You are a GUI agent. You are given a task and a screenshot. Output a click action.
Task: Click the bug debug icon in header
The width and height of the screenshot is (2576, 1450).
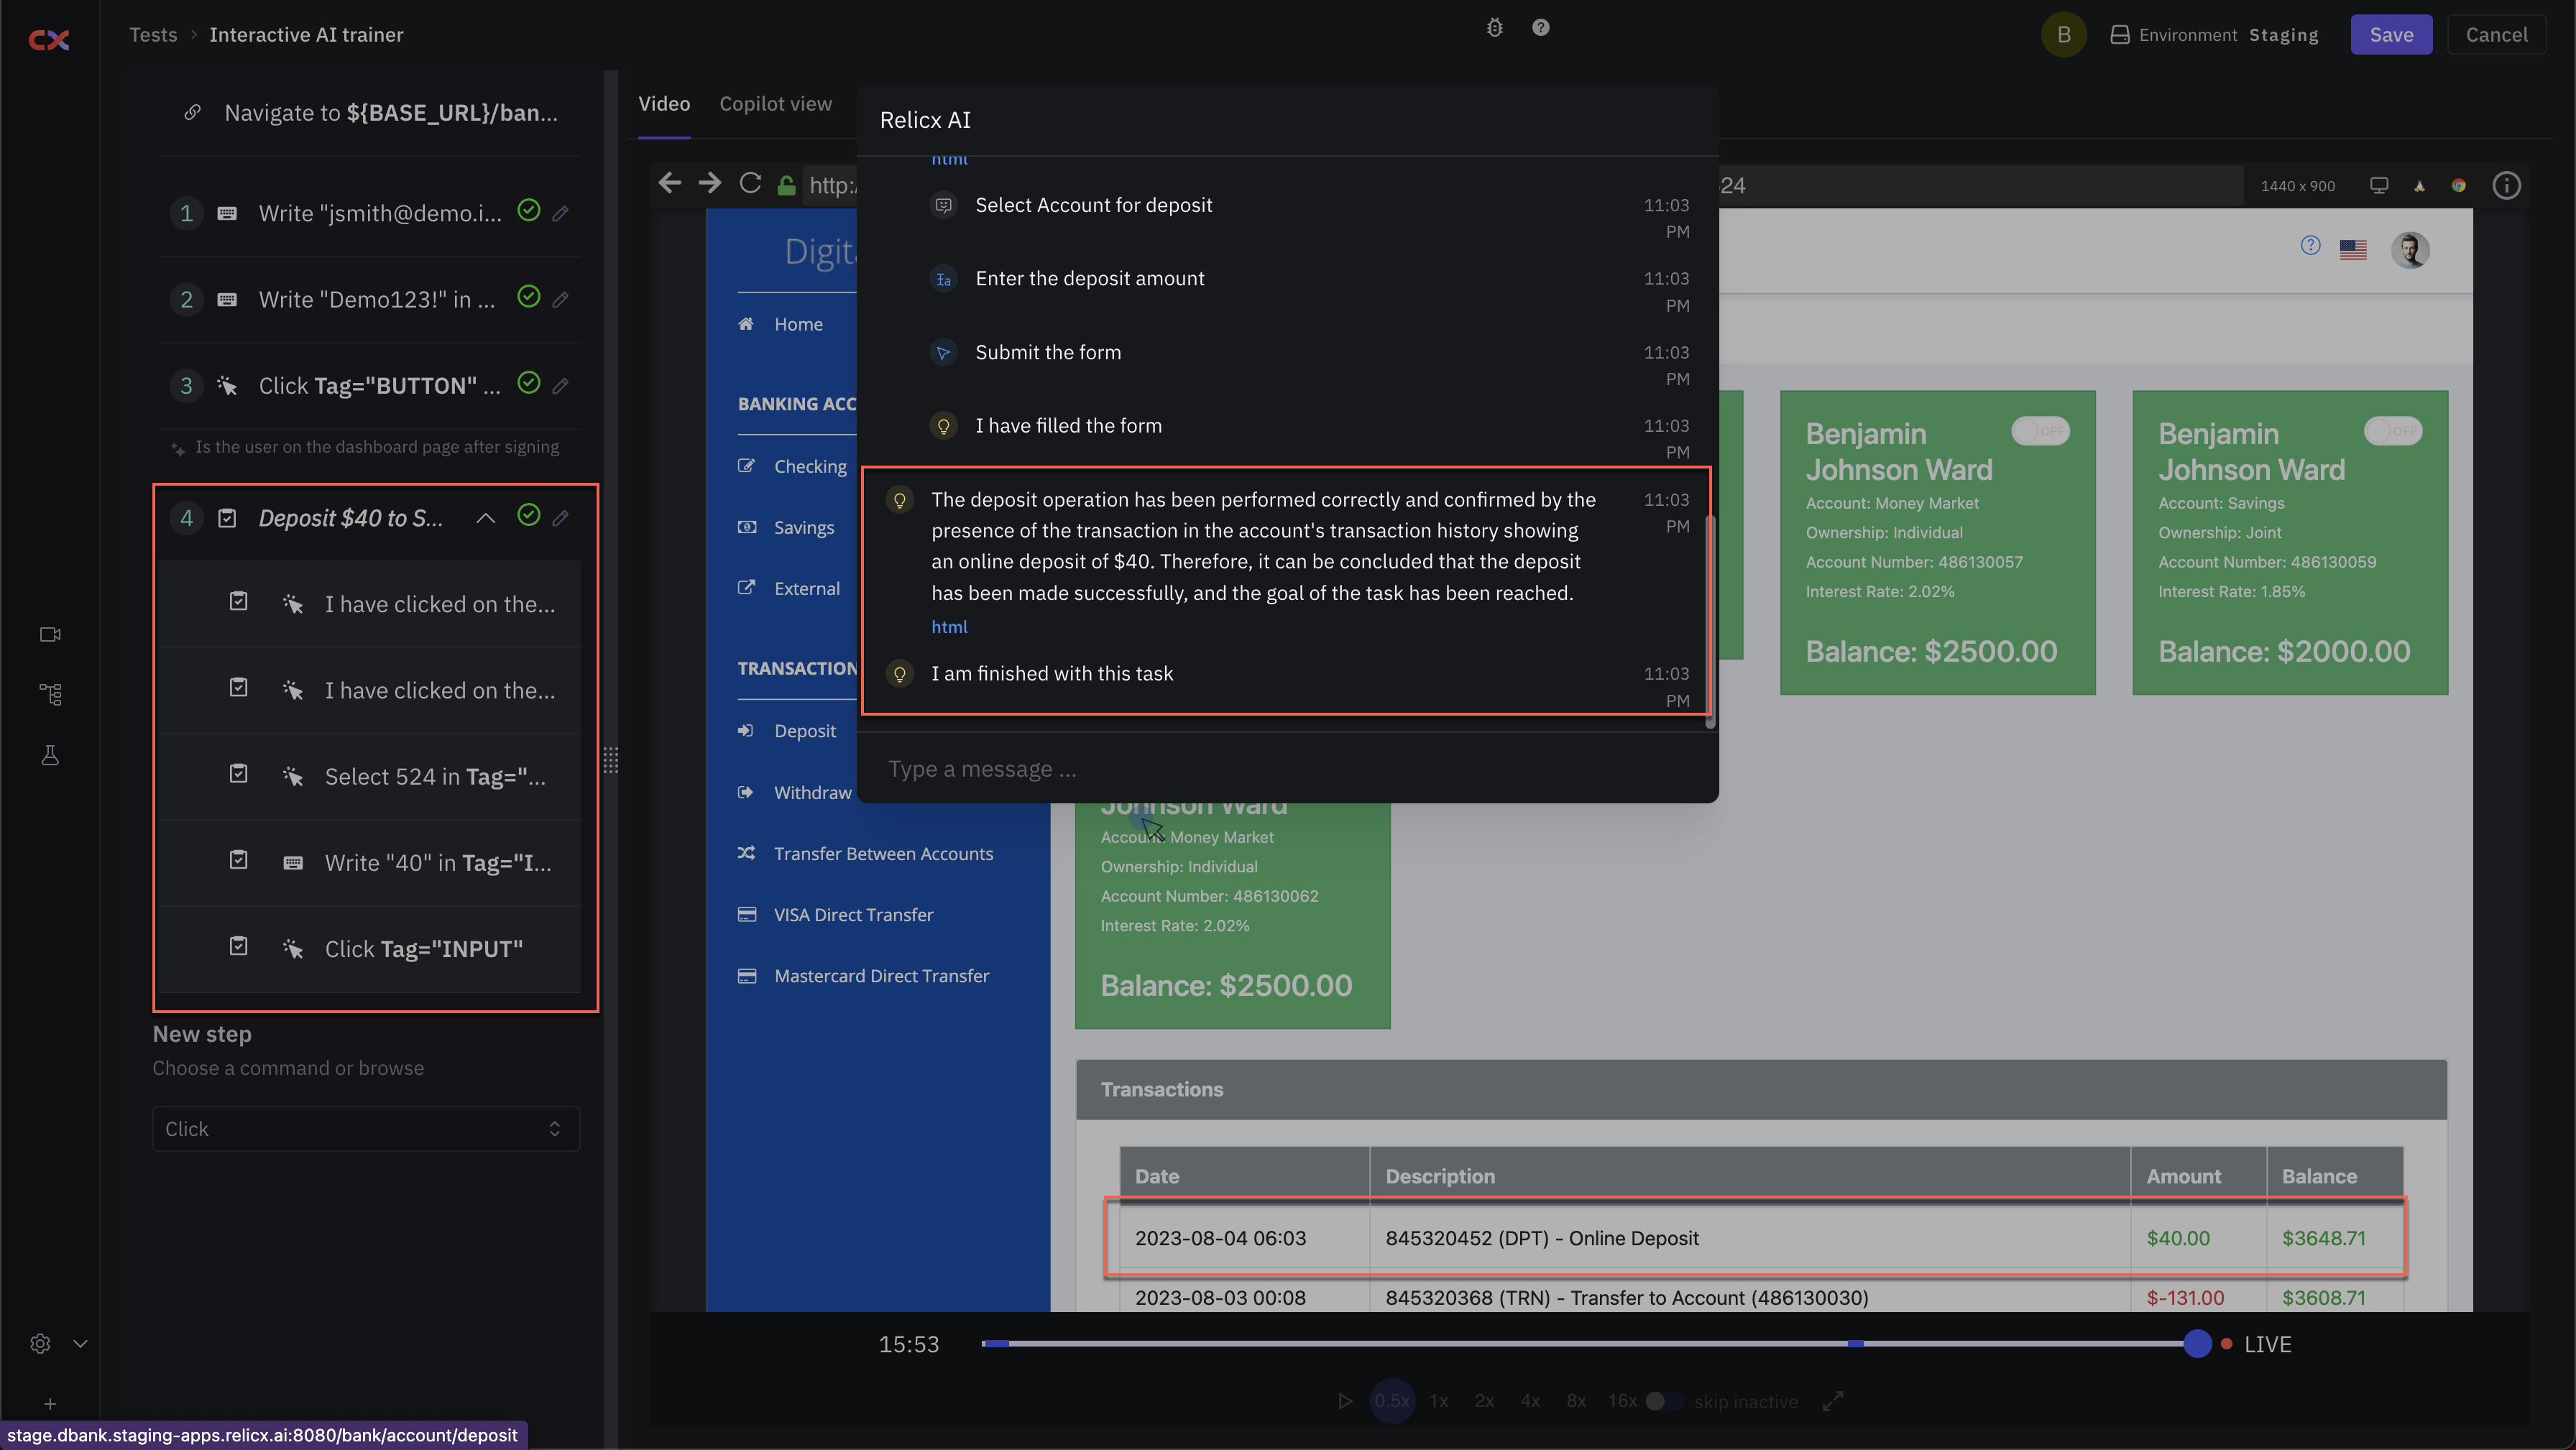(x=1494, y=28)
